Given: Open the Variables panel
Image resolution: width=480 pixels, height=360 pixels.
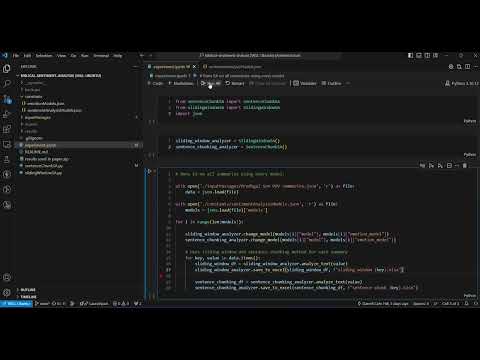Looking at the screenshot, I should [x=305, y=83].
